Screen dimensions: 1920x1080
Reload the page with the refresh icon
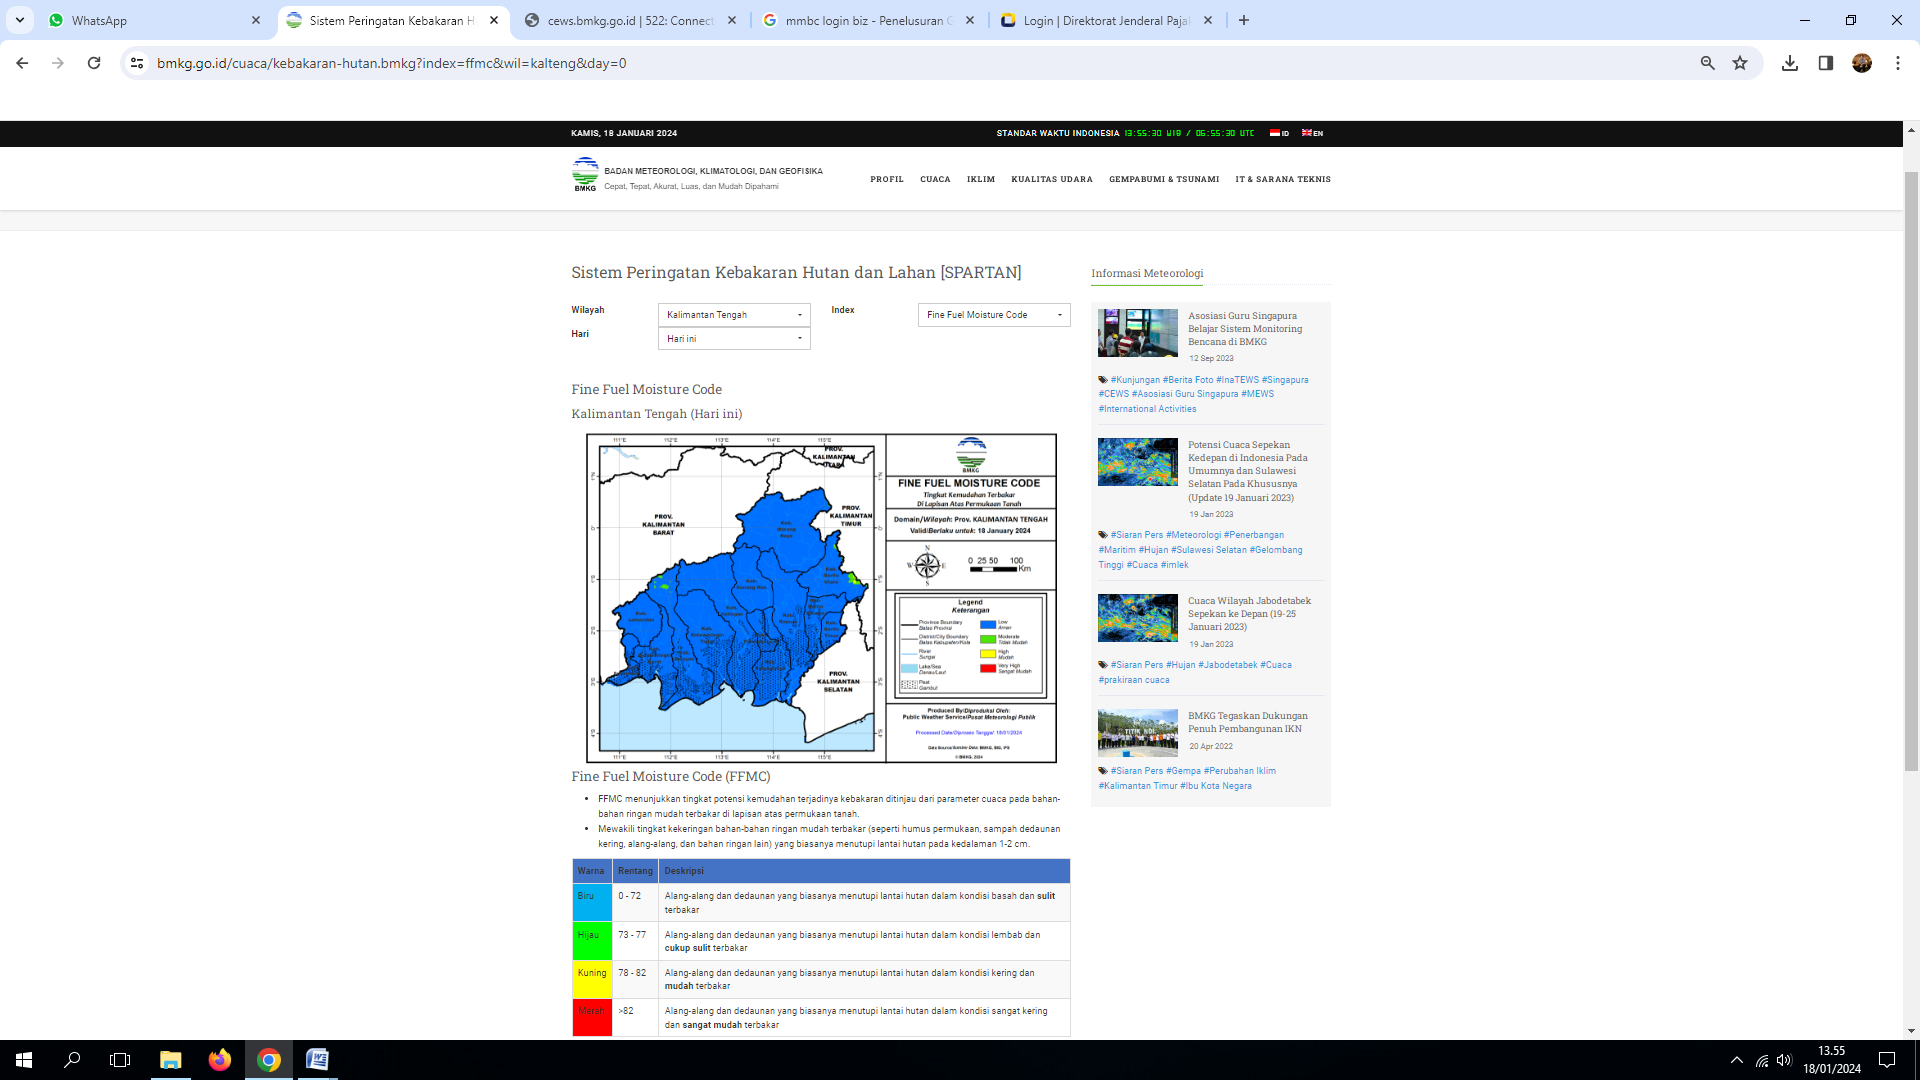coord(94,63)
